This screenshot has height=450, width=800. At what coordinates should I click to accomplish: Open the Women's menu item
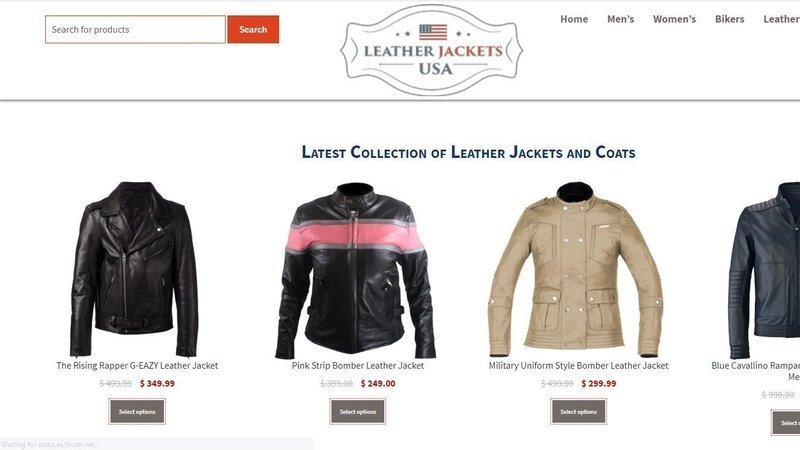[x=674, y=19]
